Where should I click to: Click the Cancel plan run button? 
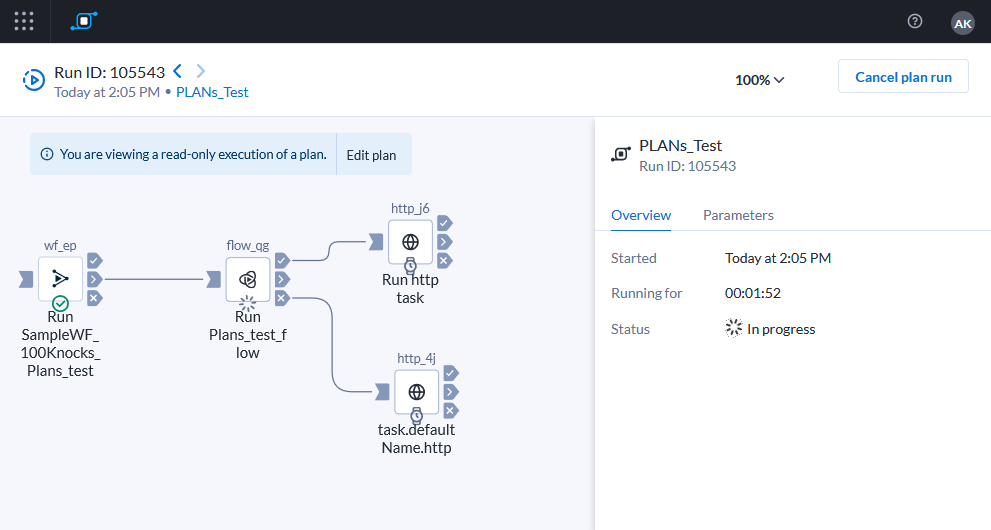pyautogui.click(x=902, y=77)
